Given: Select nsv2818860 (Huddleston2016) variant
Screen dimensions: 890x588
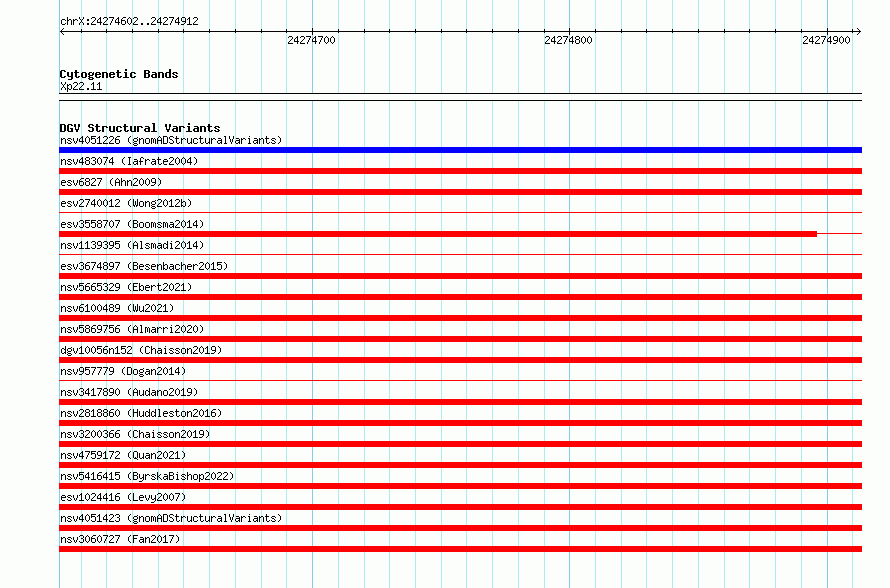Looking at the screenshot, I should click(x=141, y=413).
